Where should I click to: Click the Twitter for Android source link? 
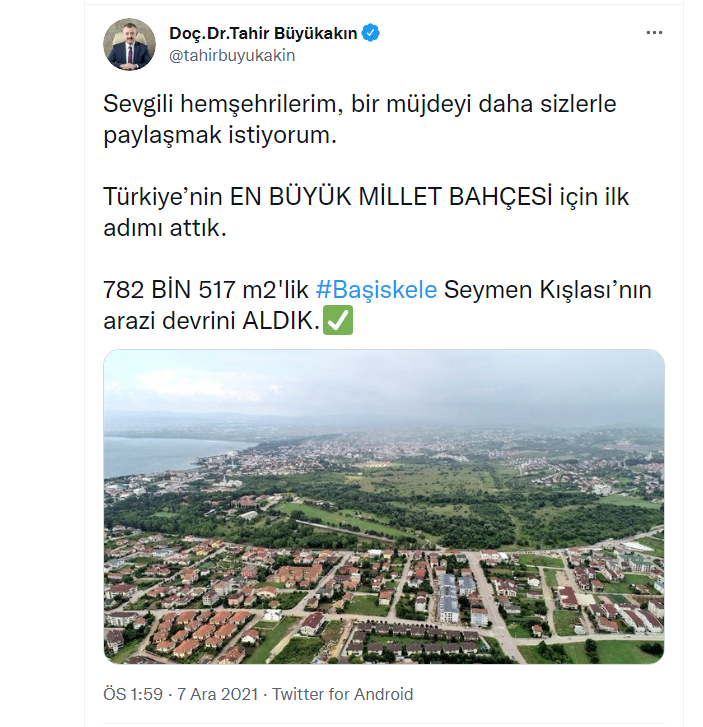point(343,694)
